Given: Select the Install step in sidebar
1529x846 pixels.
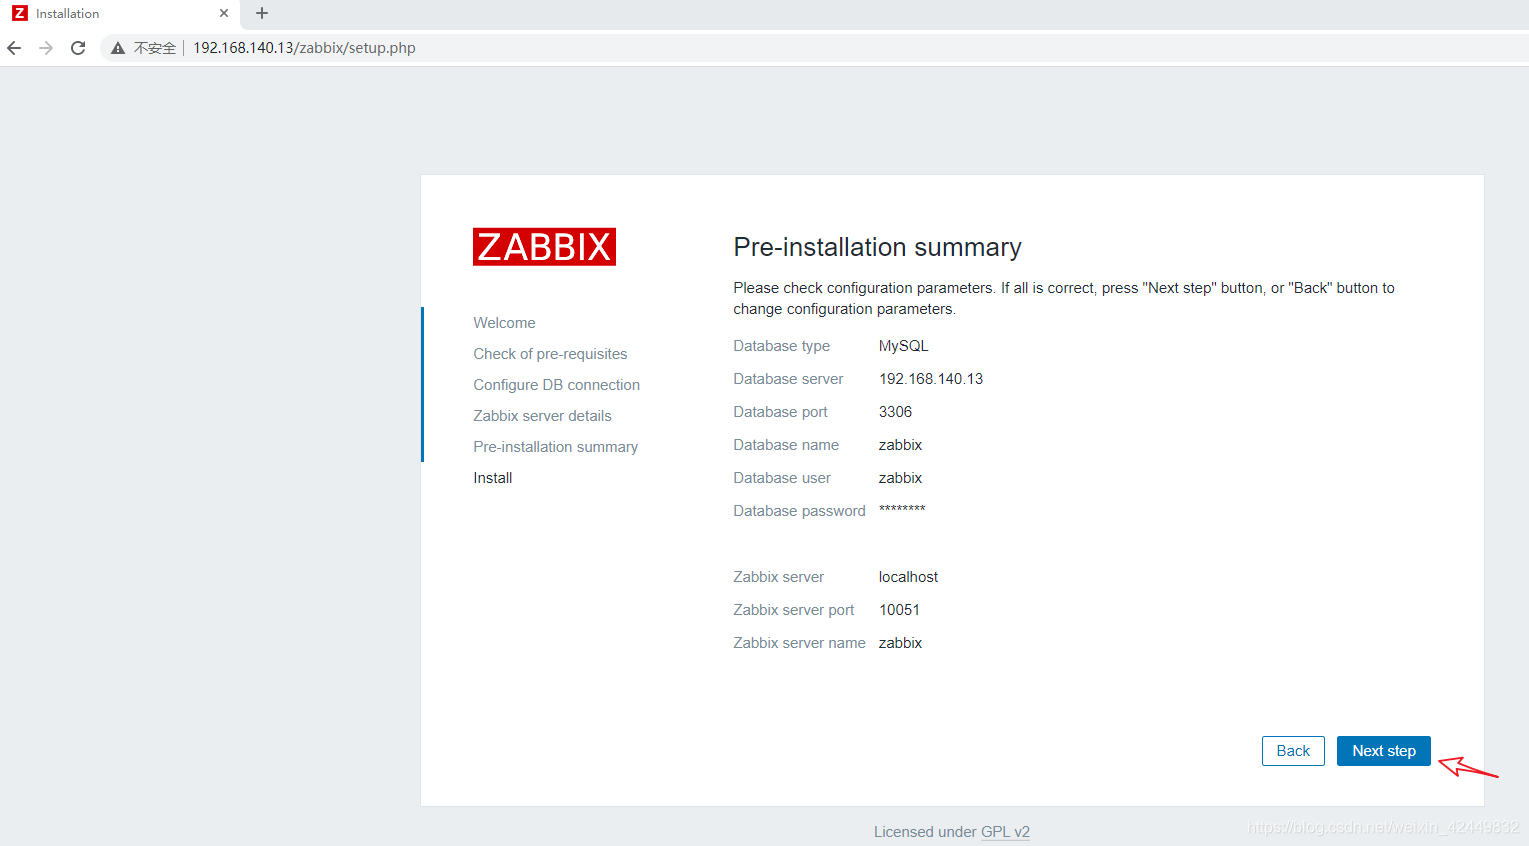Looking at the screenshot, I should pos(492,478).
